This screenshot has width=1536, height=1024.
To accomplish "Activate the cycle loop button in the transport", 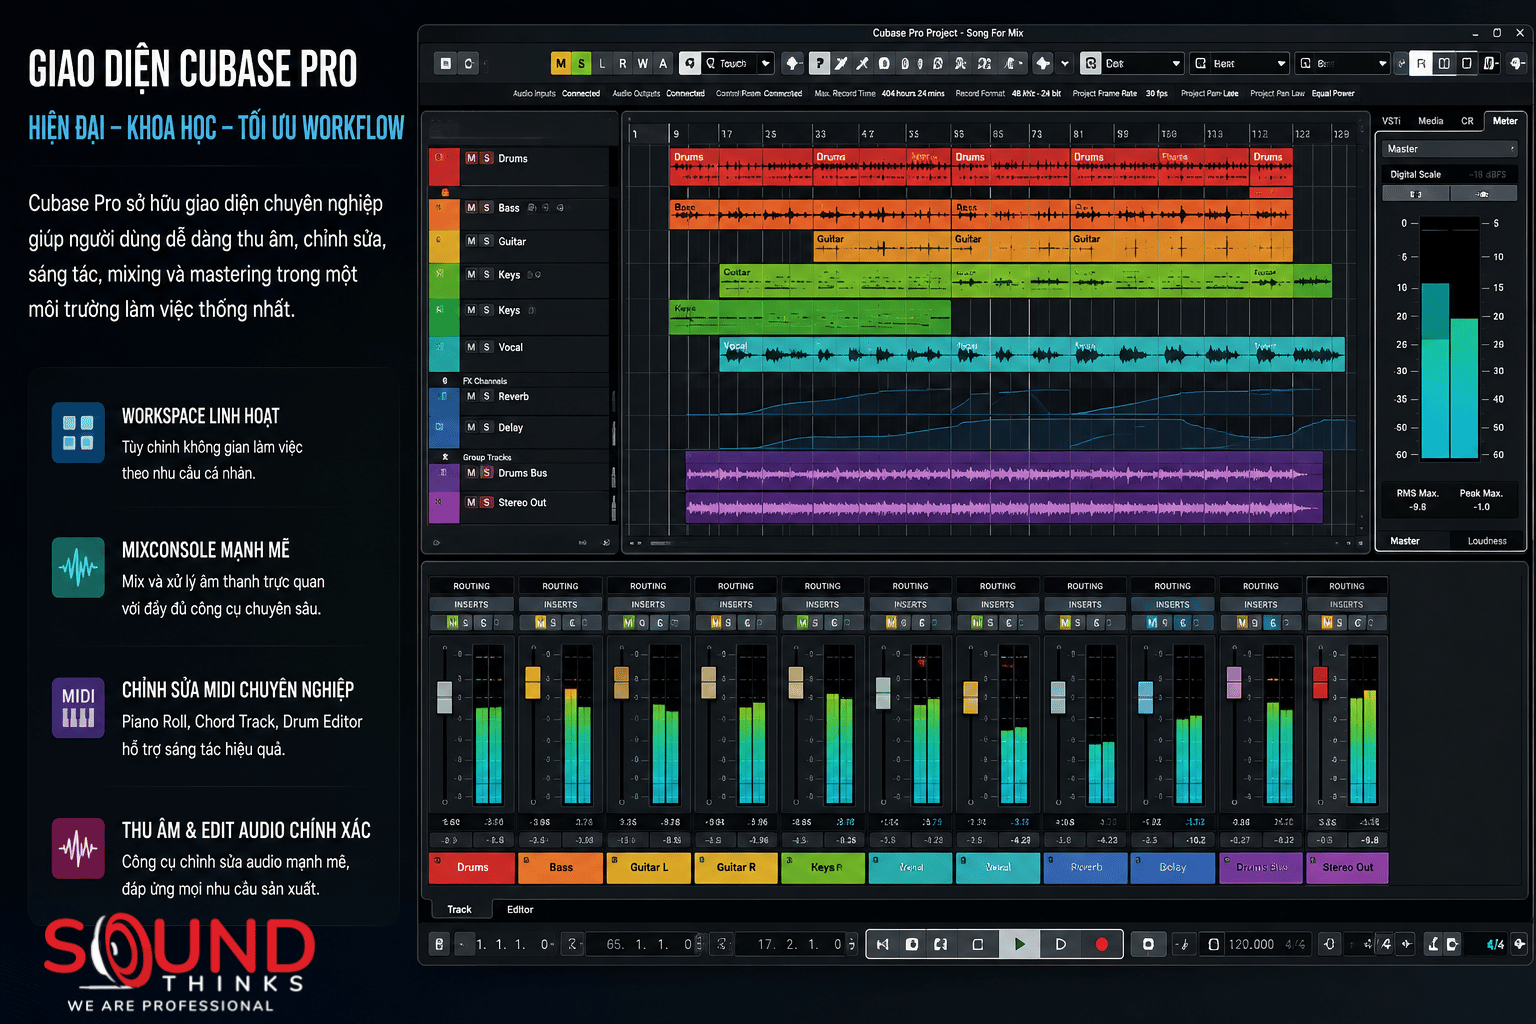I will point(940,944).
